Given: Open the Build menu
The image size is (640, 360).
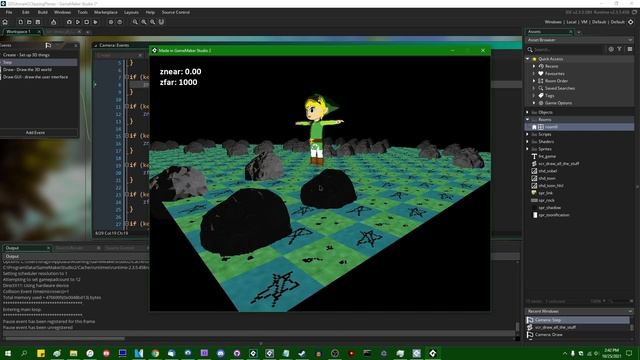Looking at the screenshot, I should 42,12.
